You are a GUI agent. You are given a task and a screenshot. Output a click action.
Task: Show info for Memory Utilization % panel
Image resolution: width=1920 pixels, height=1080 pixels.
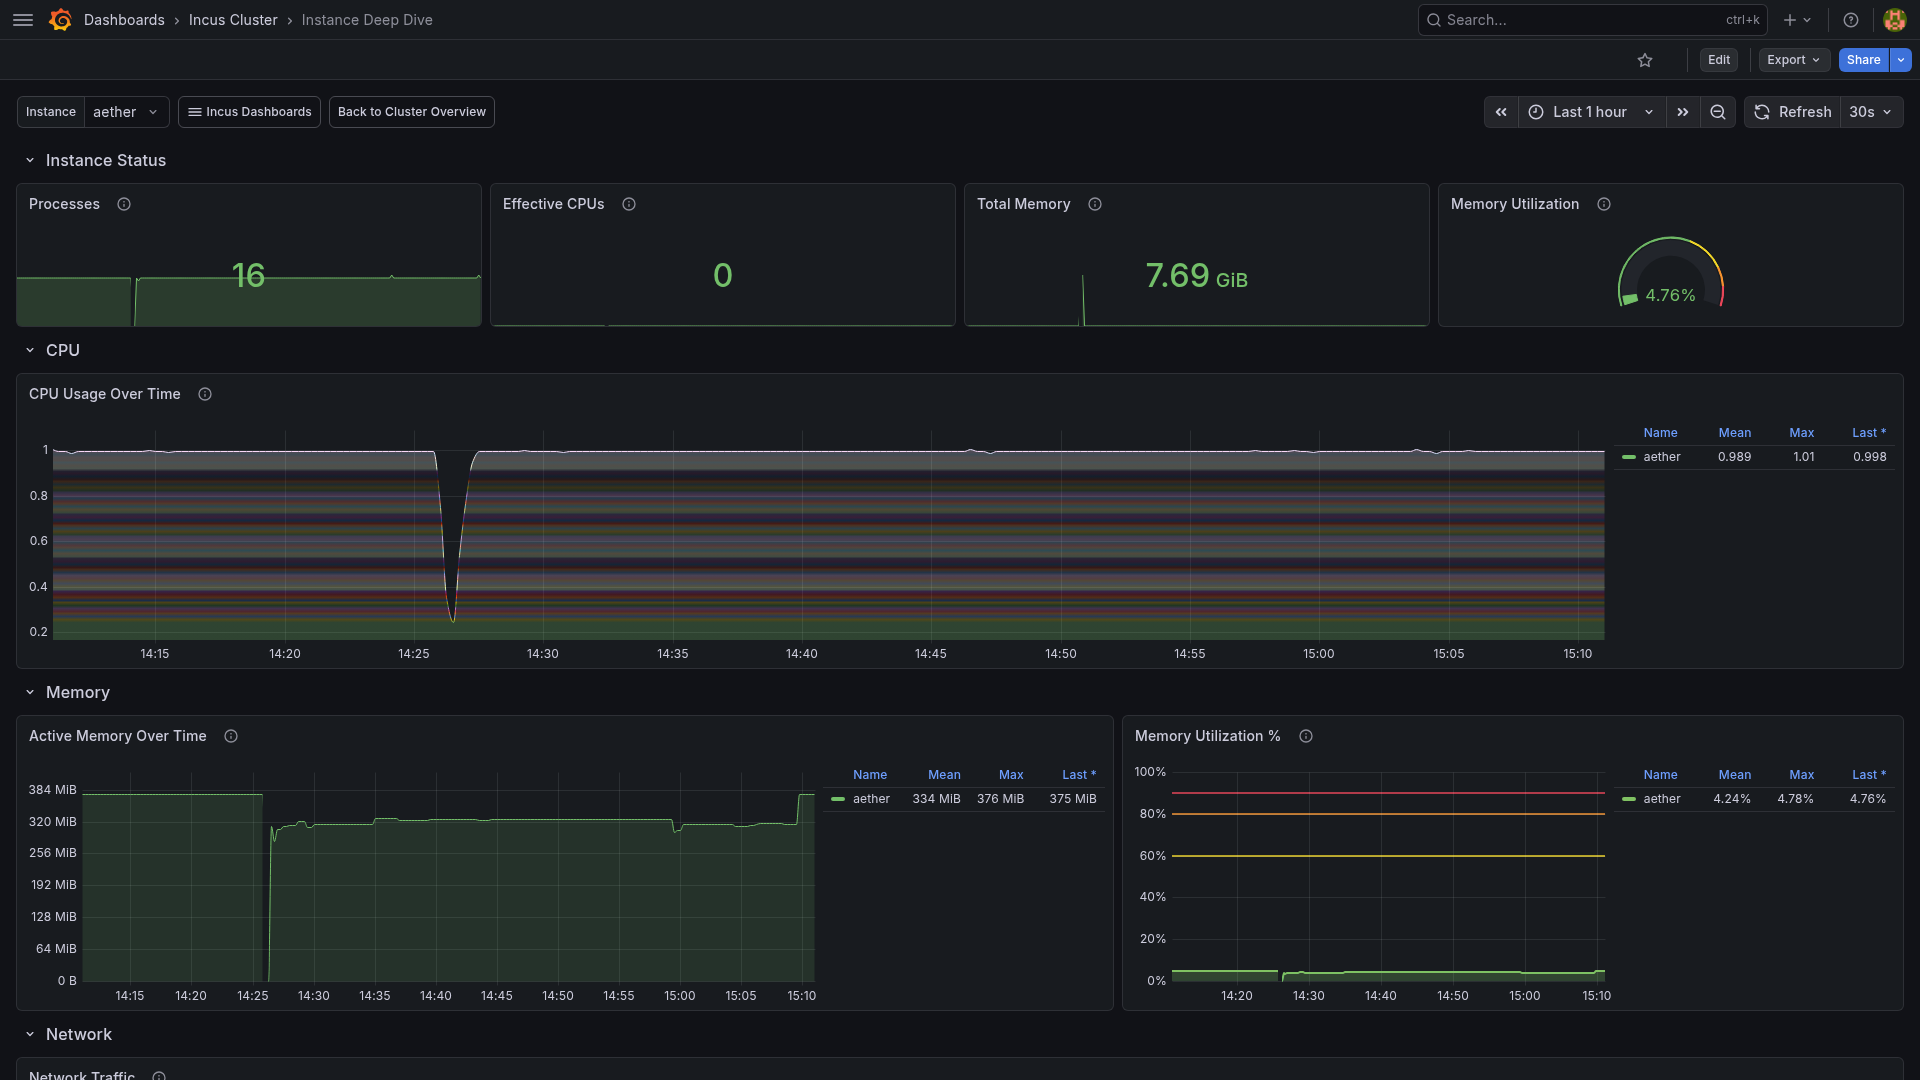[x=1306, y=736]
